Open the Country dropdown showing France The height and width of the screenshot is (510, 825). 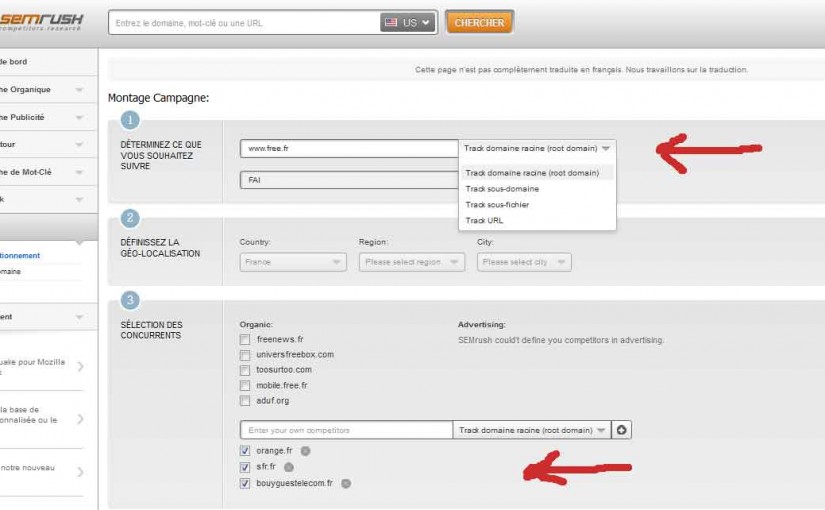pyautogui.click(x=293, y=262)
